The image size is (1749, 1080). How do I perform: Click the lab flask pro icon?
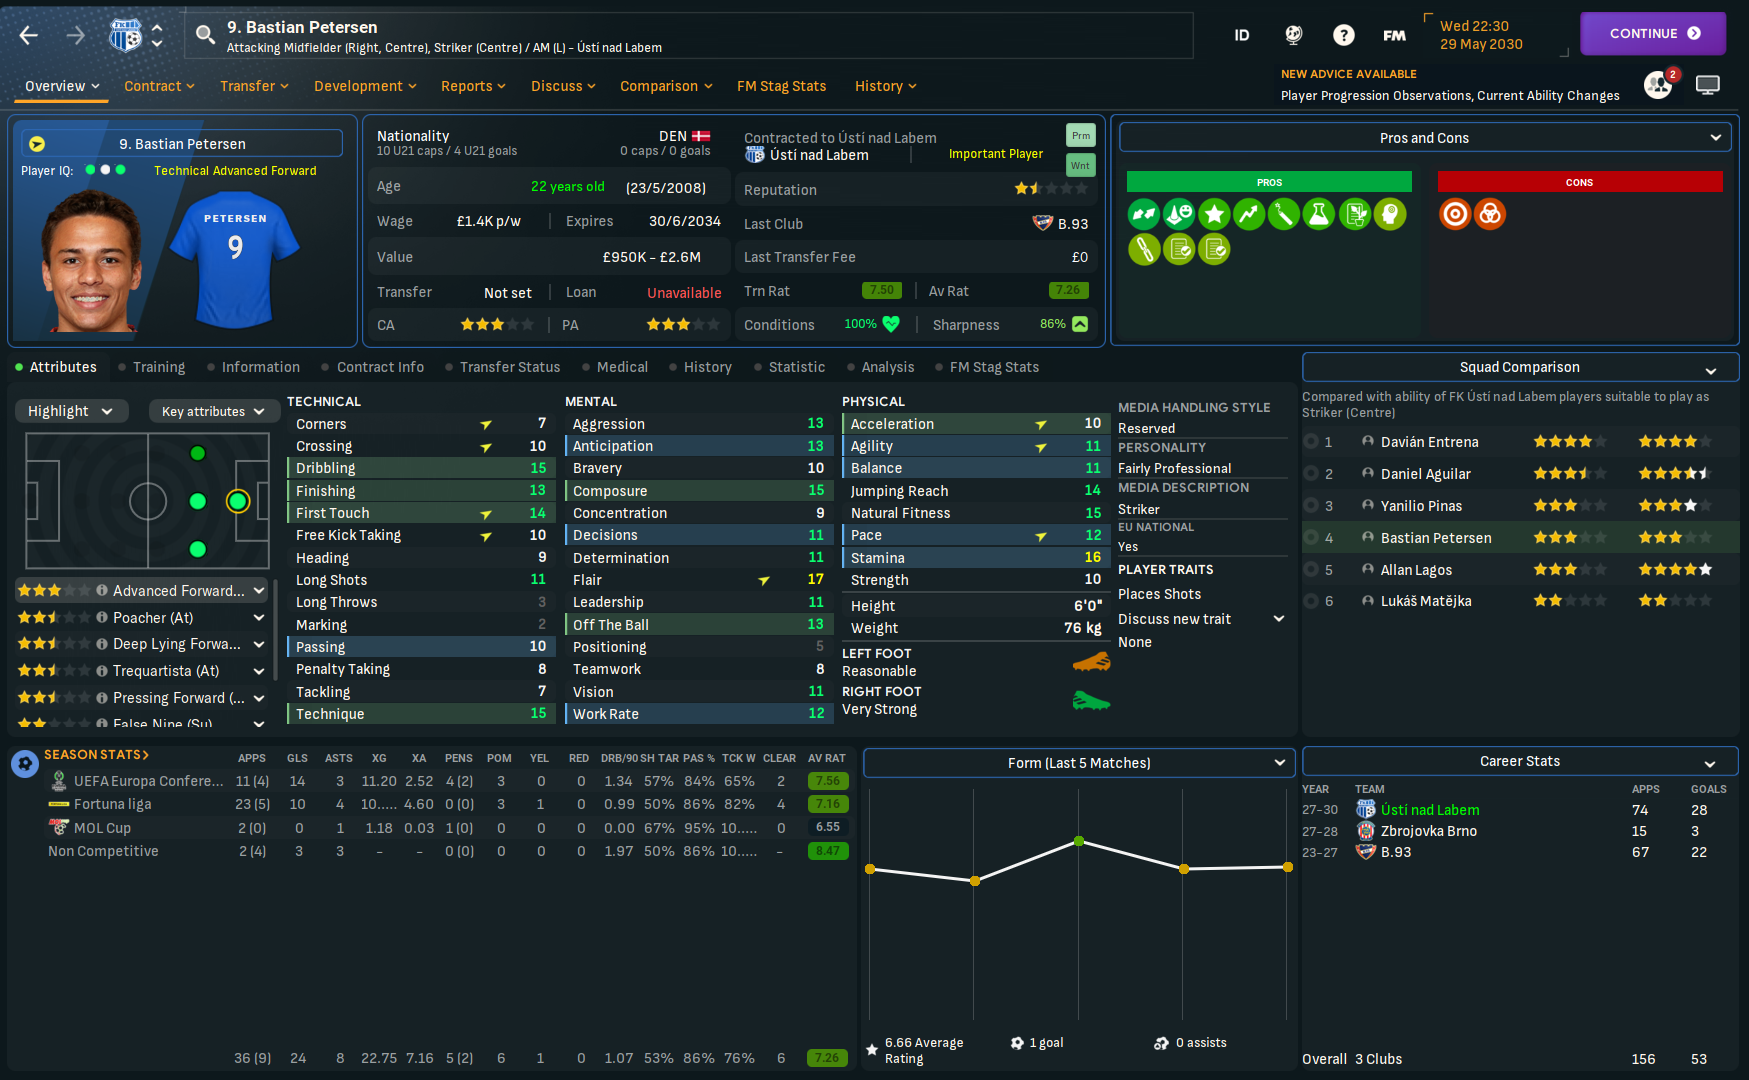coord(1319,214)
